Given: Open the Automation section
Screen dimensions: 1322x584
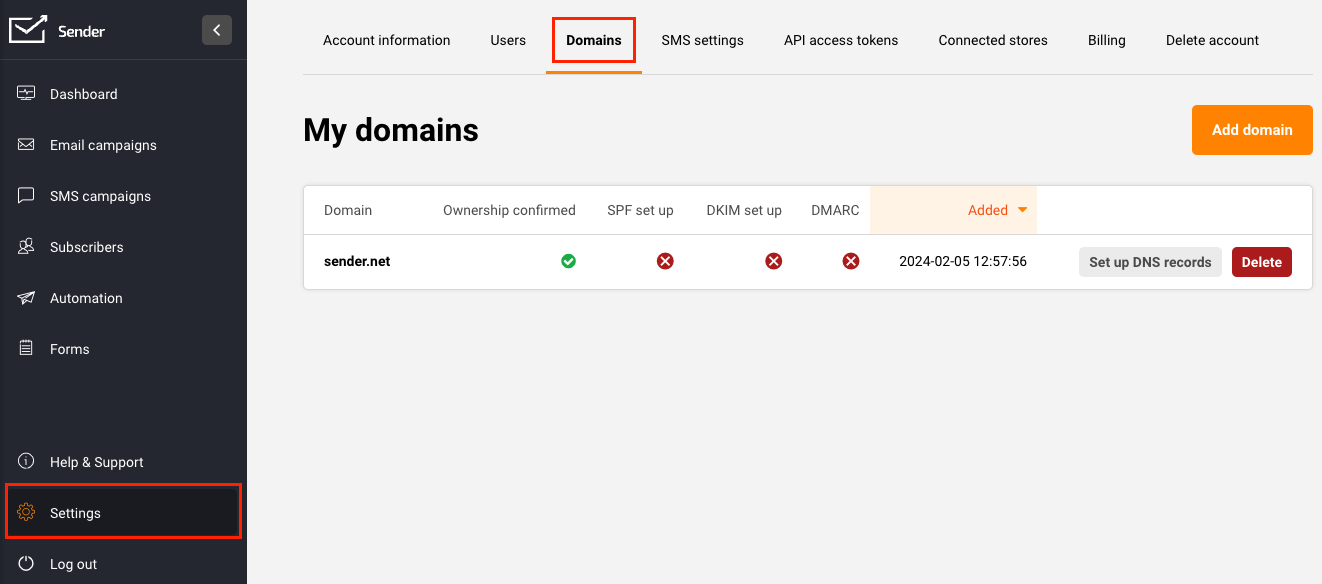Looking at the screenshot, I should click(x=86, y=298).
